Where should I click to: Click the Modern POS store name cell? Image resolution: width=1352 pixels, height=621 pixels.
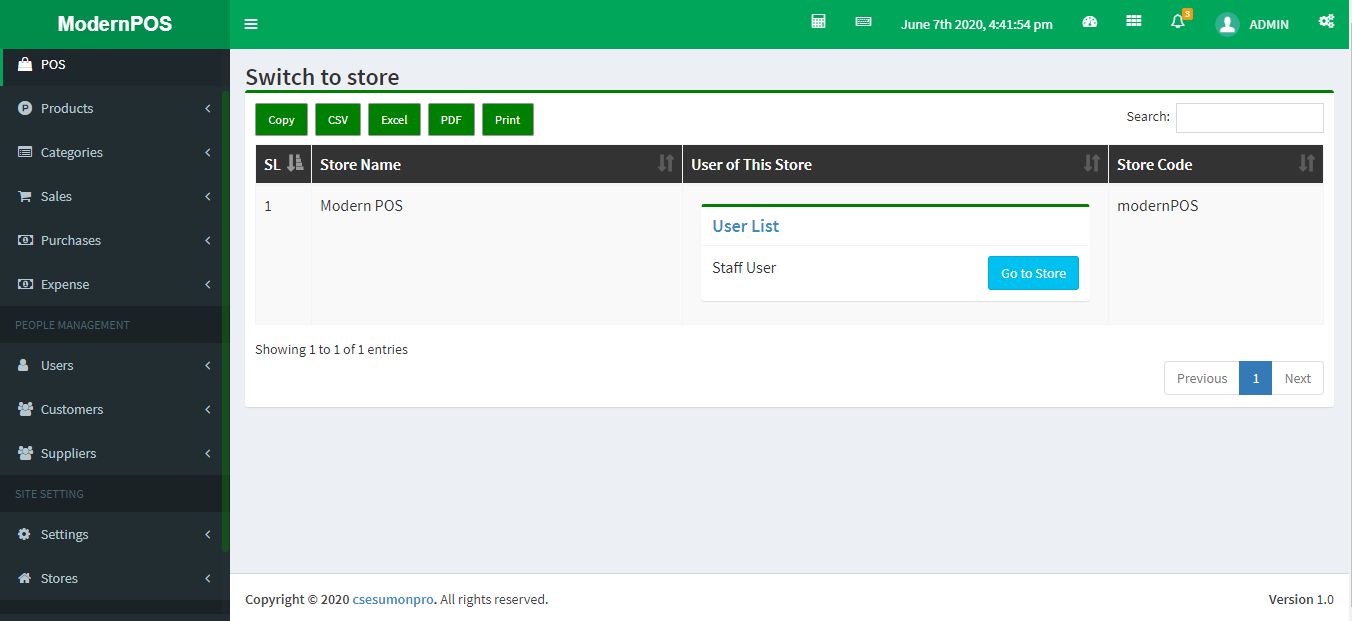[496, 254]
